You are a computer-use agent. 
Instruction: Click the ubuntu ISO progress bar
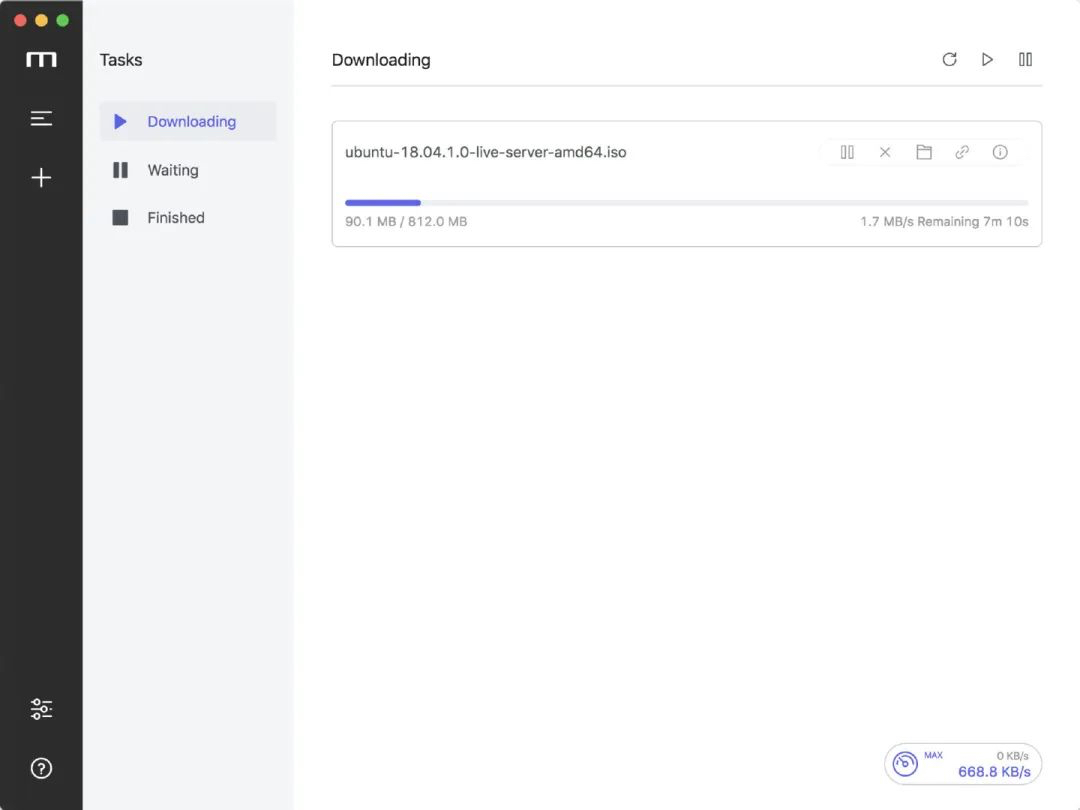(686, 203)
